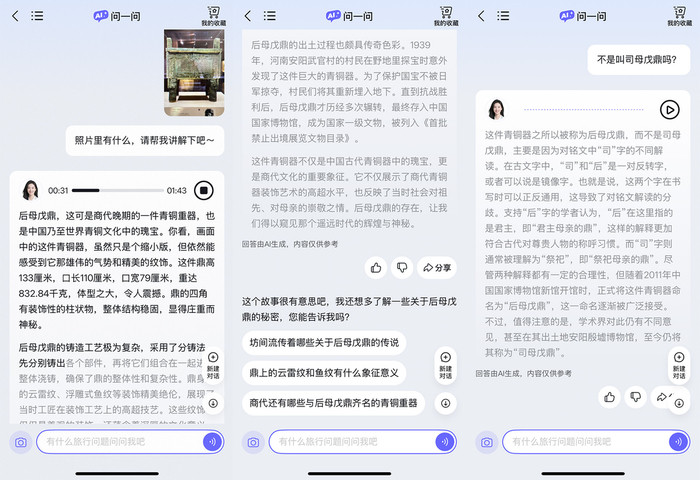
Task: Play audio answer in right screen
Action: click(x=670, y=109)
